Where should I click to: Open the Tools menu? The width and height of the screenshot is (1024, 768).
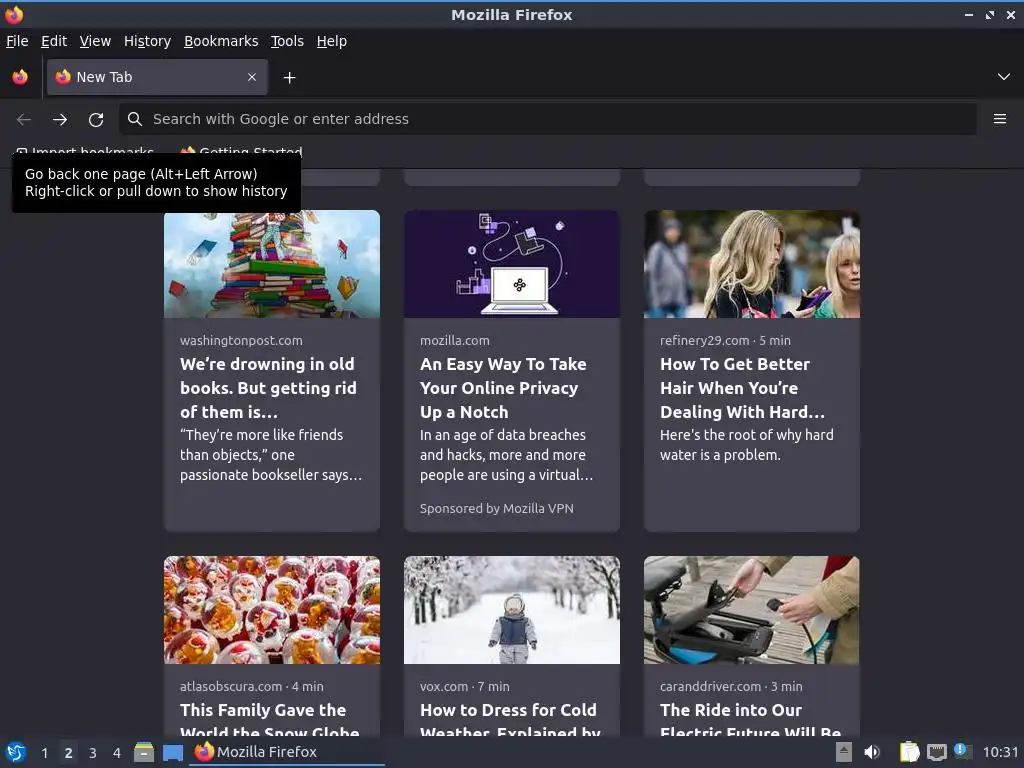(287, 41)
